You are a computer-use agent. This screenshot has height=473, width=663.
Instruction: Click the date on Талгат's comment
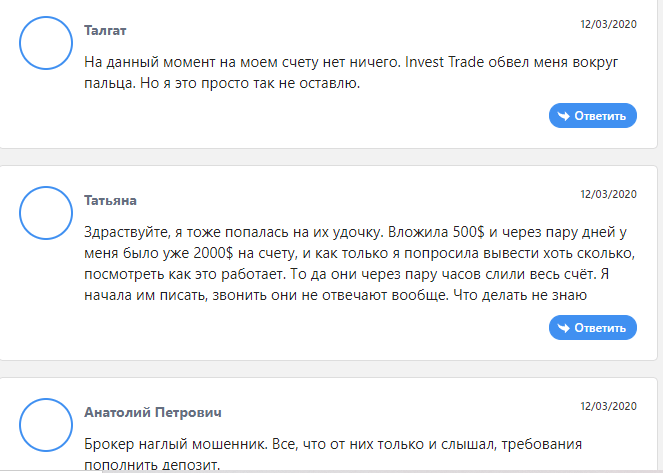coord(608,24)
